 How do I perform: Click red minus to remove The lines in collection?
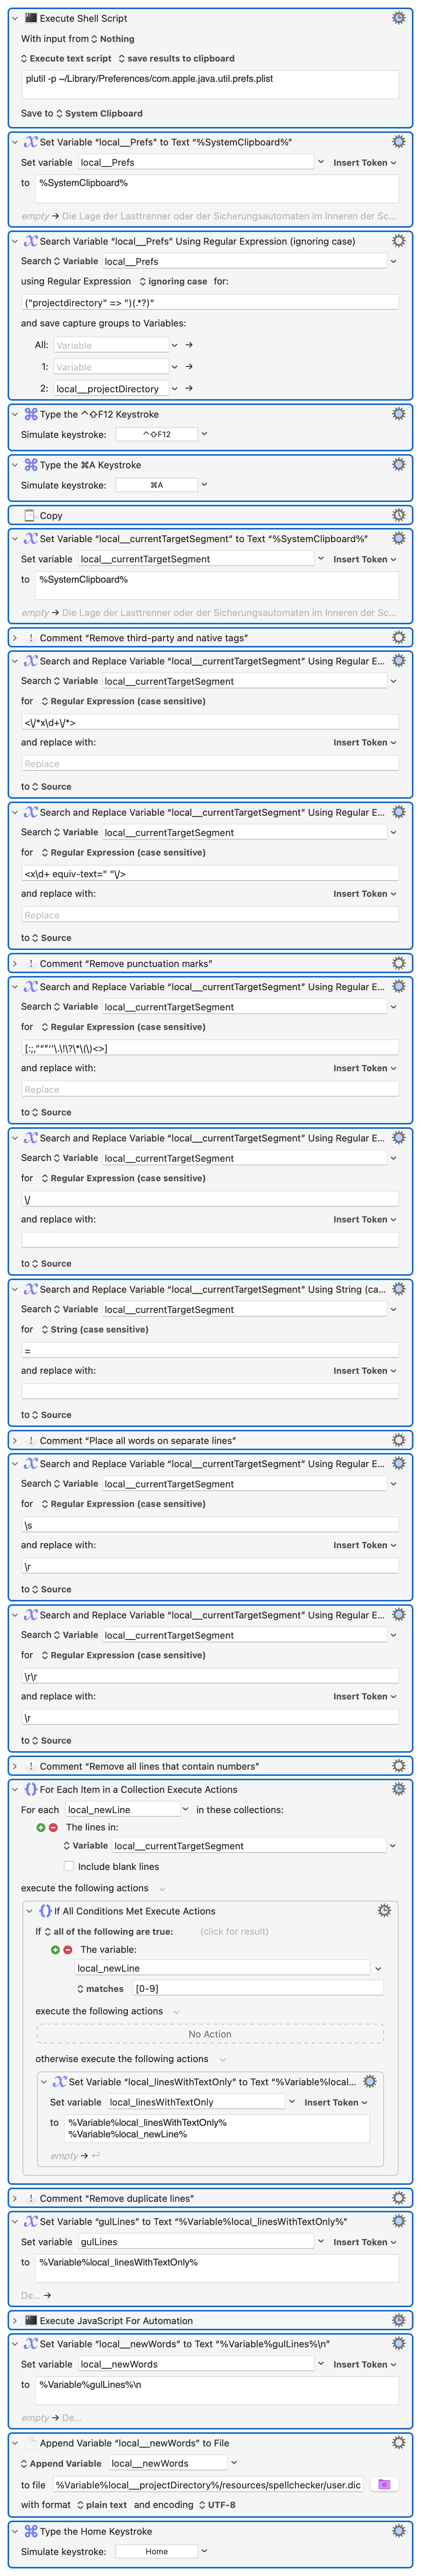pos(53,1827)
